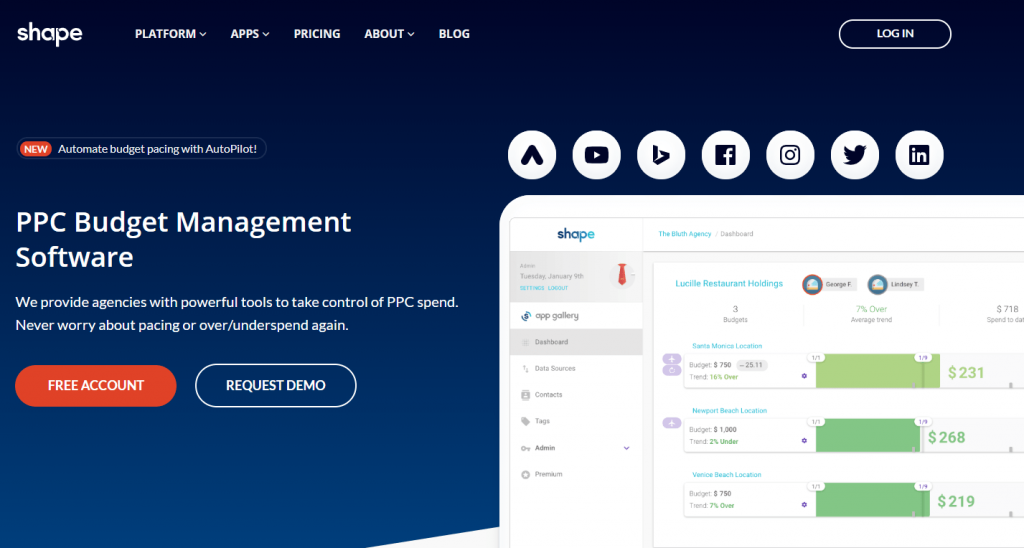Click the -25.11 adjustment badge

751,365
